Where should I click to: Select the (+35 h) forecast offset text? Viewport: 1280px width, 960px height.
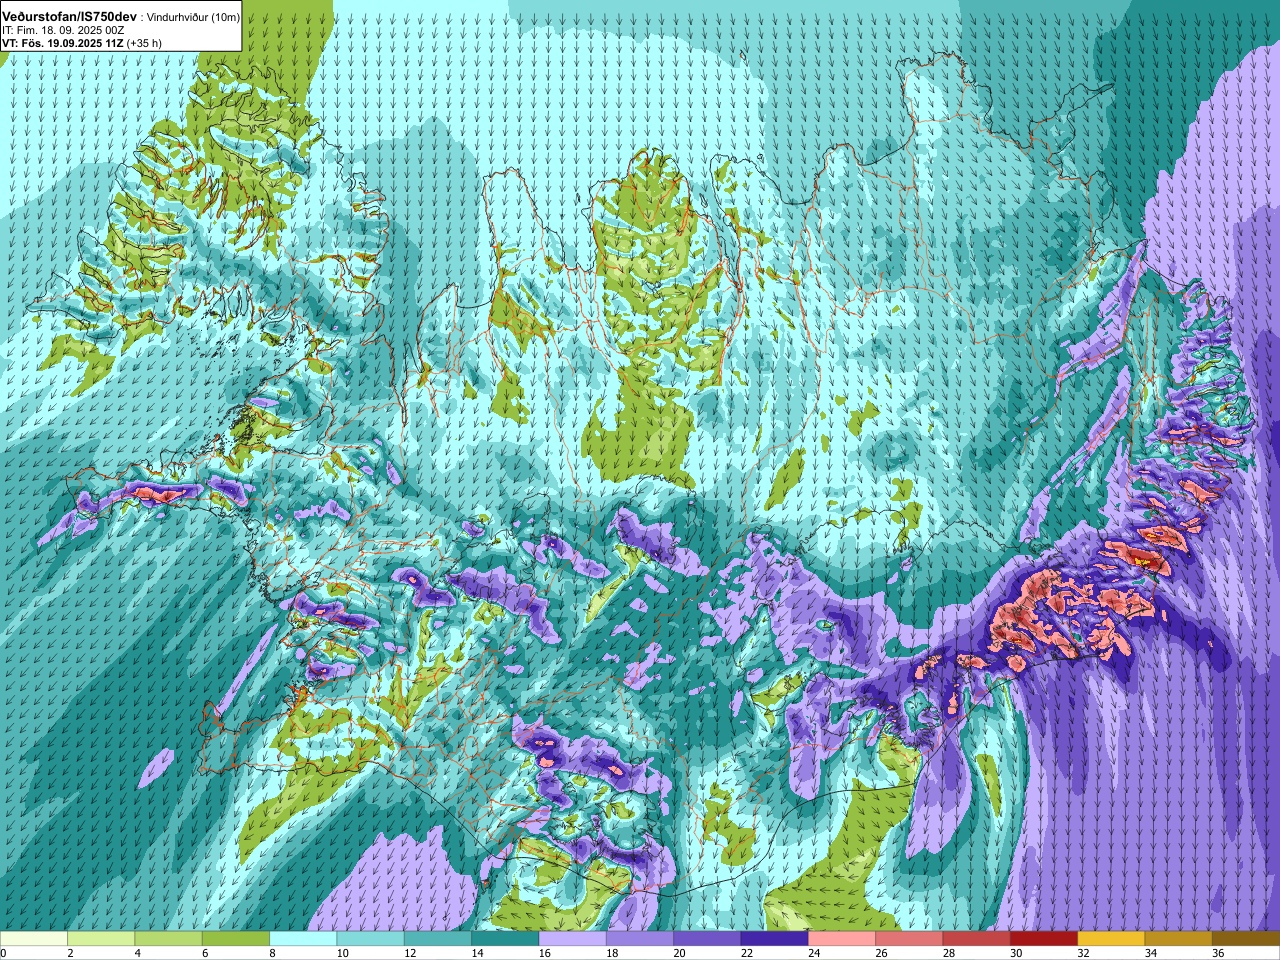pyautogui.click(x=144, y=43)
